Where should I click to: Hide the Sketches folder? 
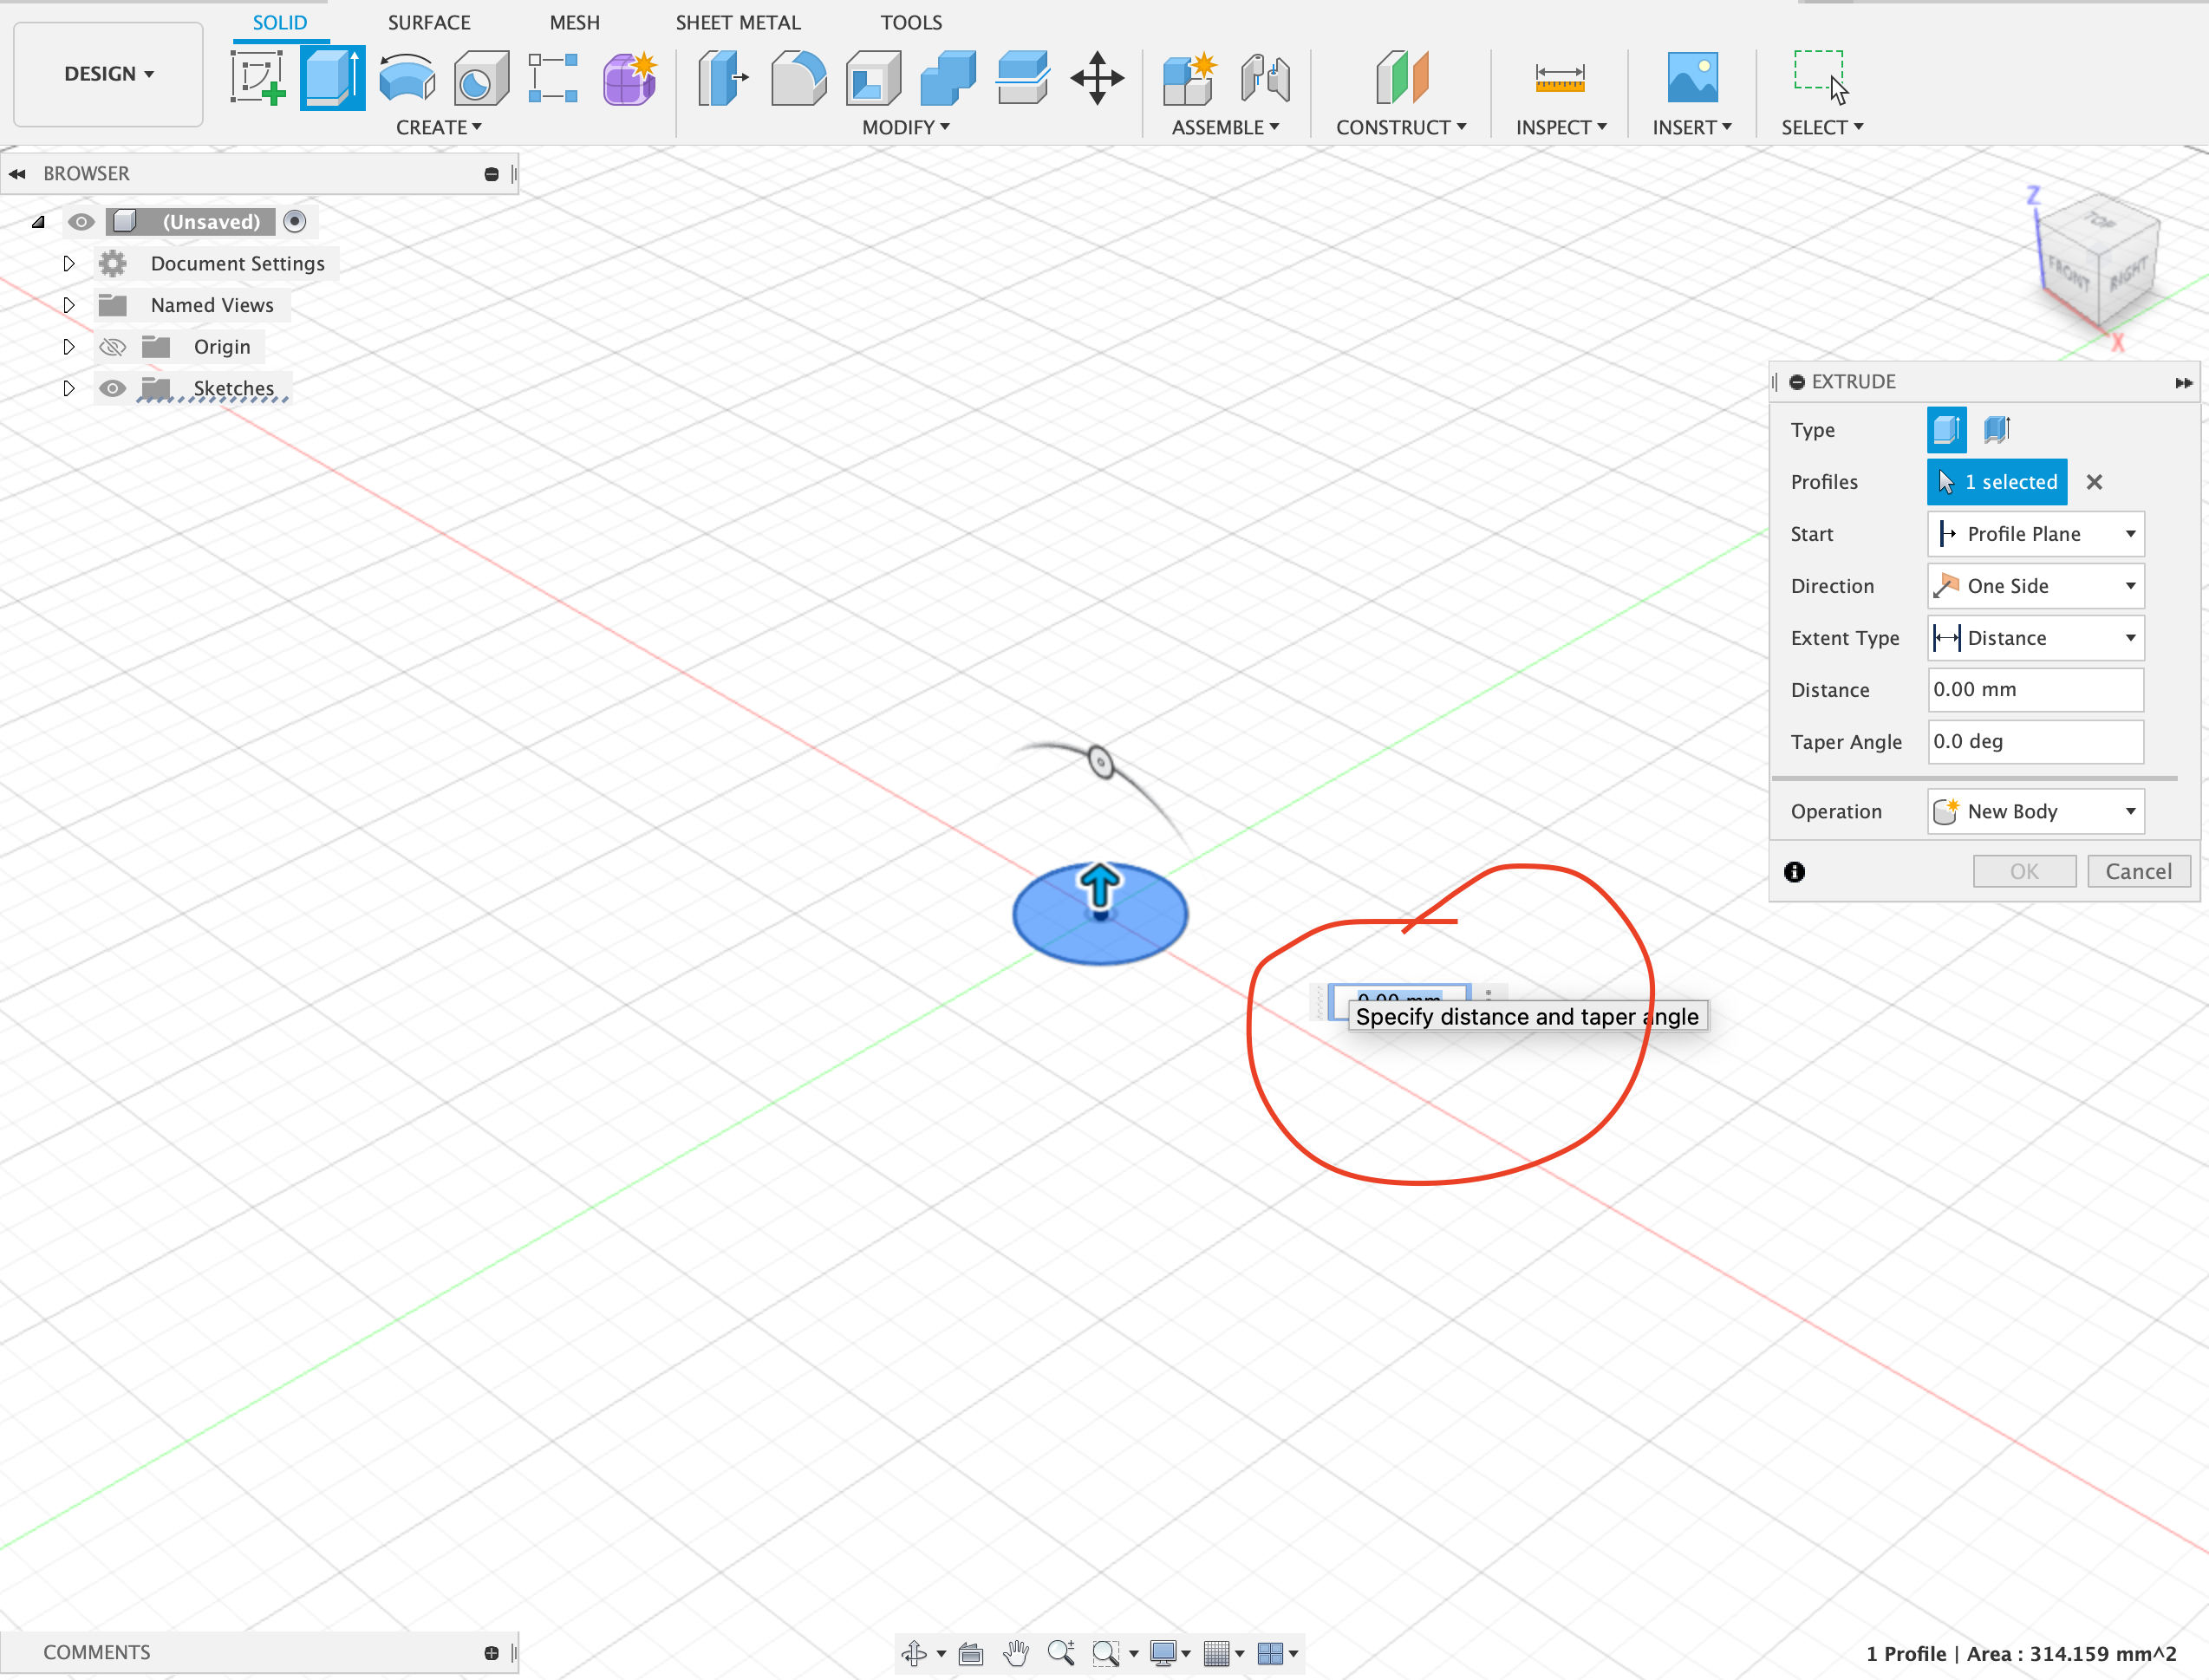pyautogui.click(x=112, y=388)
